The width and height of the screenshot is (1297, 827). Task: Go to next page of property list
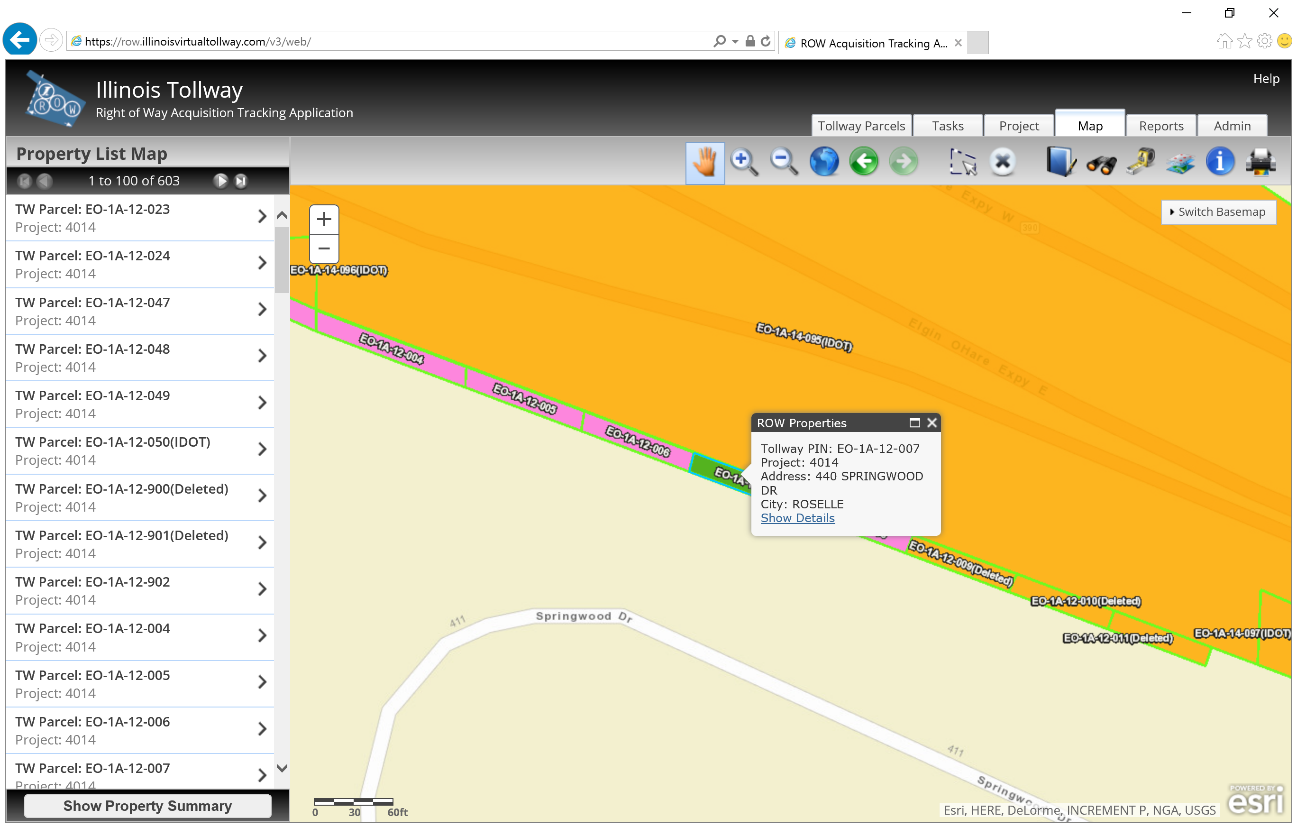(220, 181)
